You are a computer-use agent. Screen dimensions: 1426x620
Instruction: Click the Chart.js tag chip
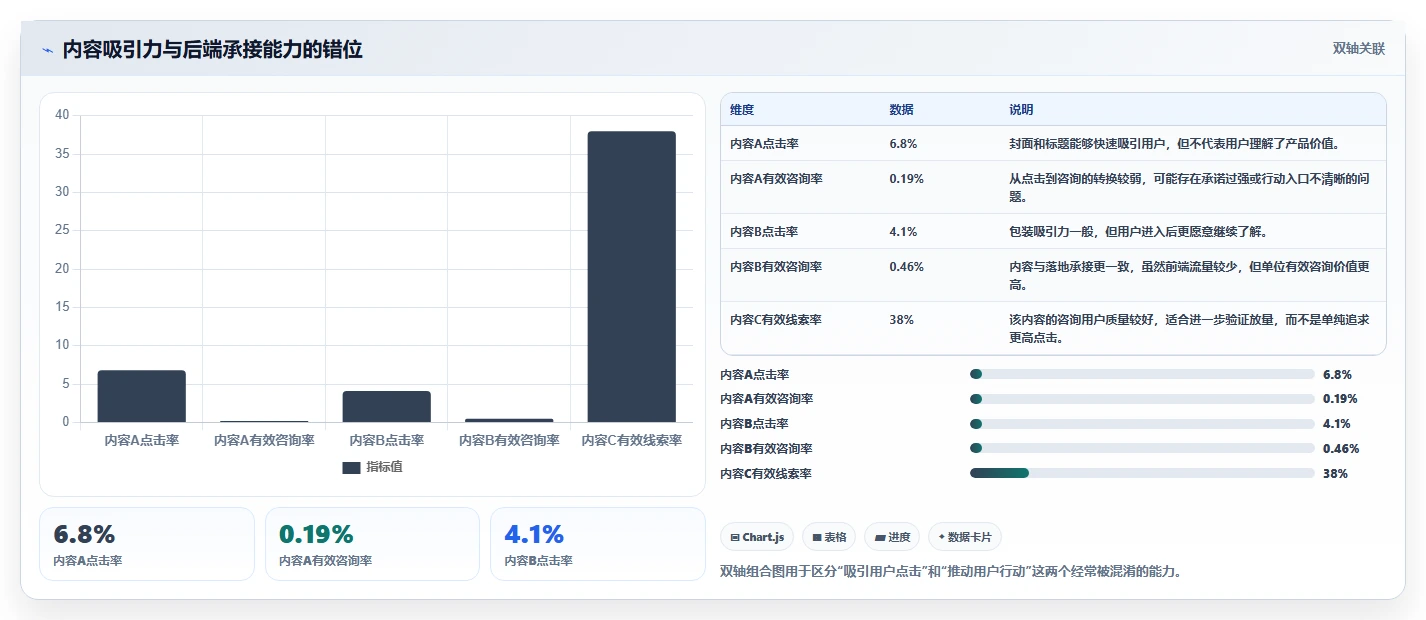757,537
